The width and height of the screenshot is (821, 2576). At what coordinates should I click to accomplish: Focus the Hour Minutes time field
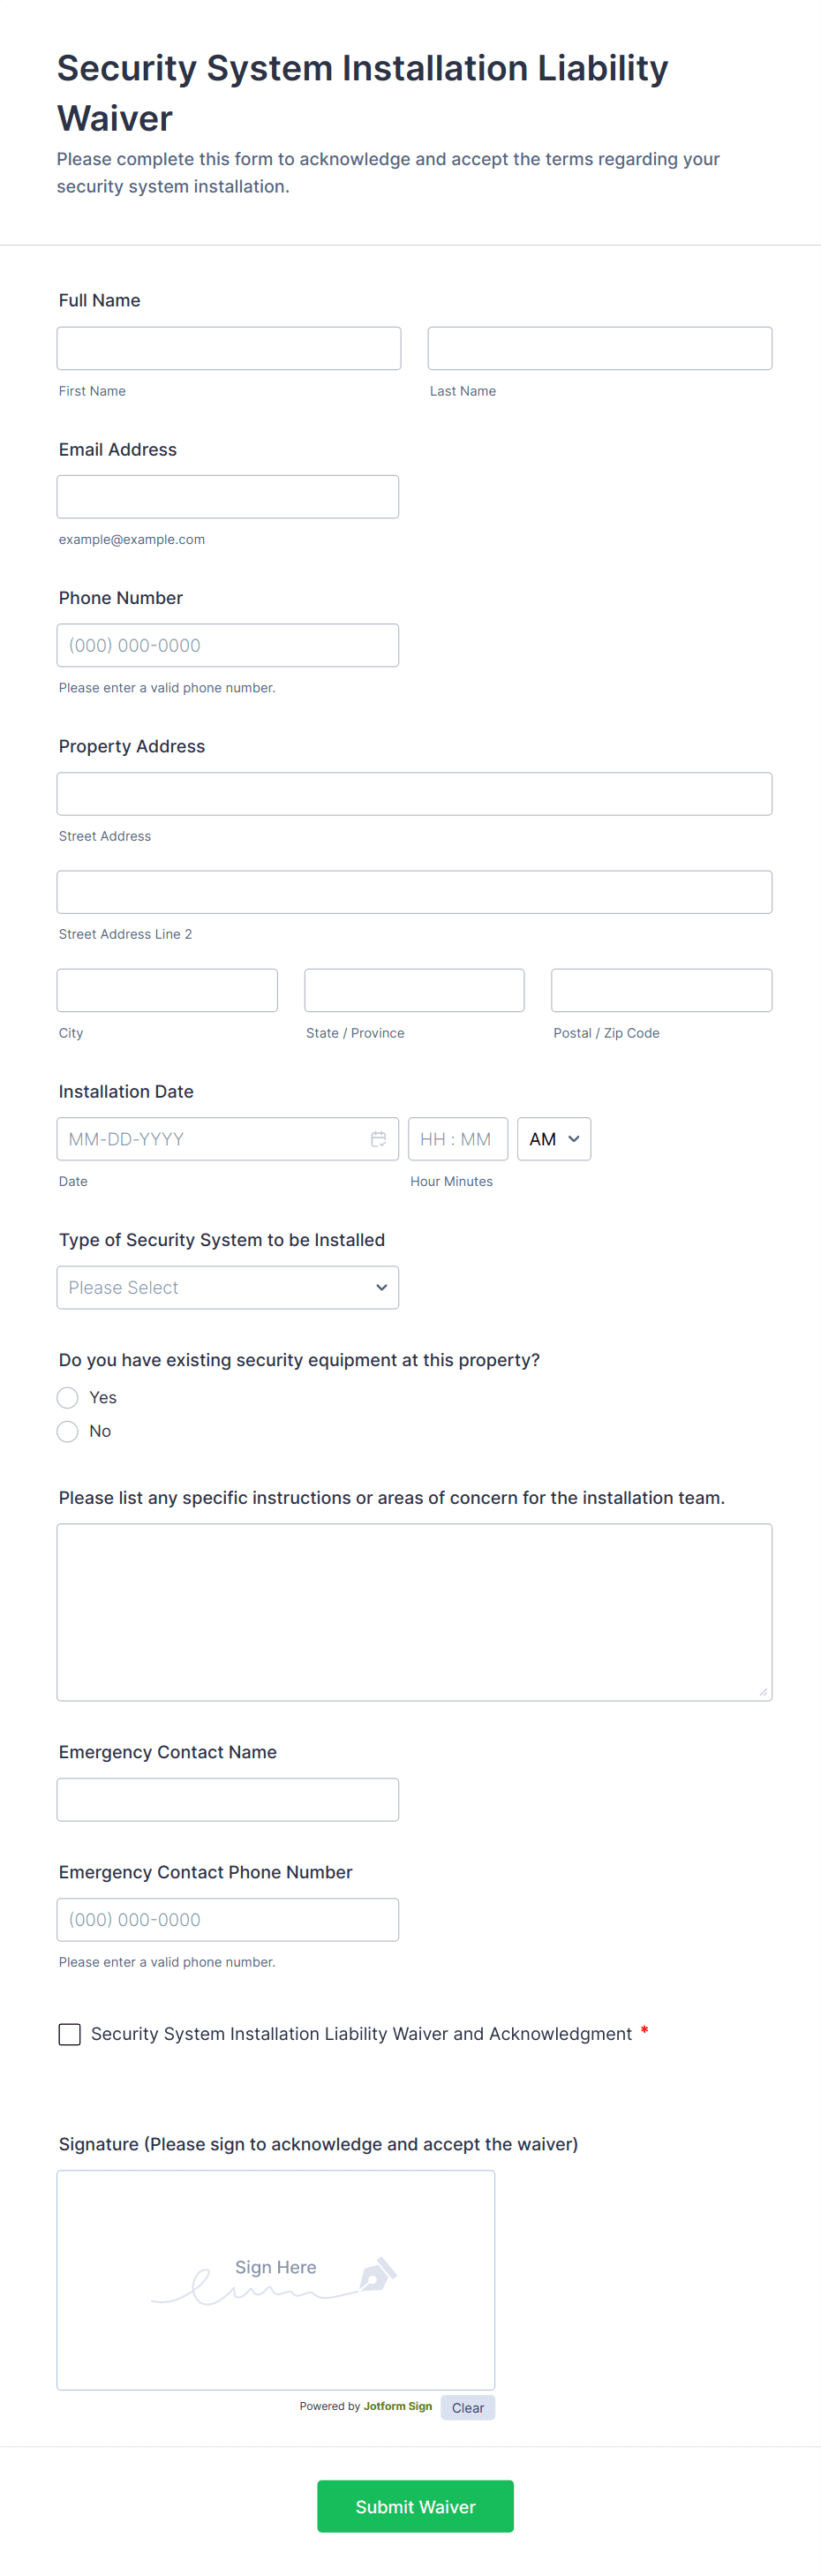(457, 1139)
